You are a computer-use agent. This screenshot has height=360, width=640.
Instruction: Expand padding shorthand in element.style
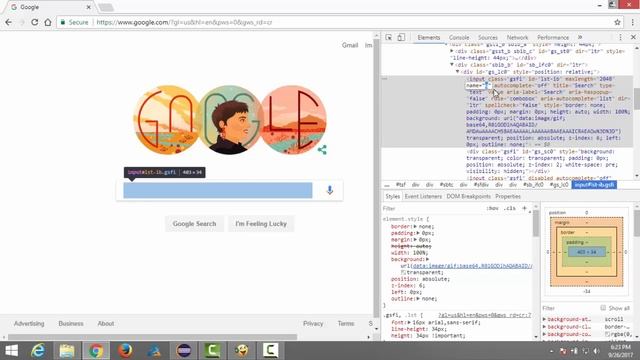click(418, 233)
